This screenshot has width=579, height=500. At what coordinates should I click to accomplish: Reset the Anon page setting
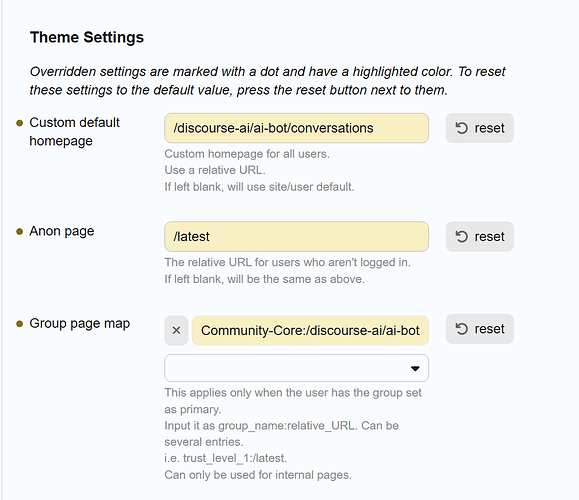[x=479, y=237]
